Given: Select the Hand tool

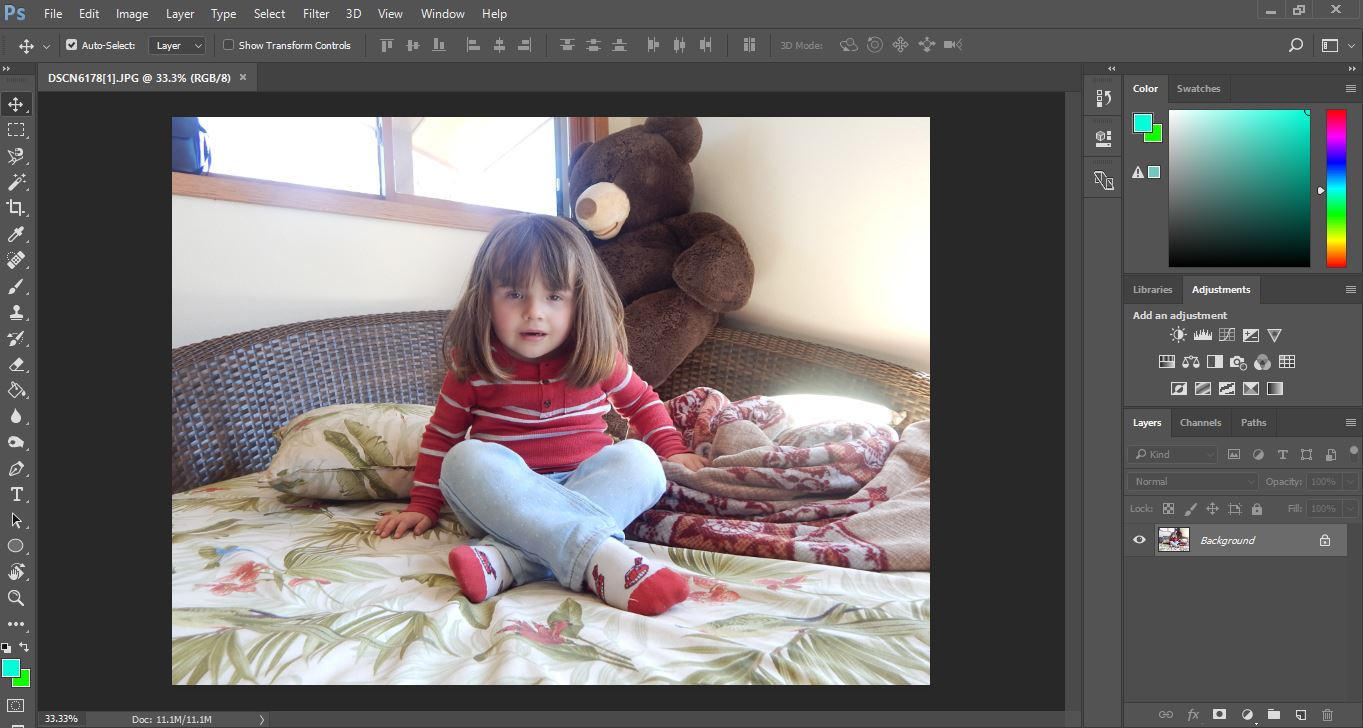Looking at the screenshot, I should click(x=16, y=572).
